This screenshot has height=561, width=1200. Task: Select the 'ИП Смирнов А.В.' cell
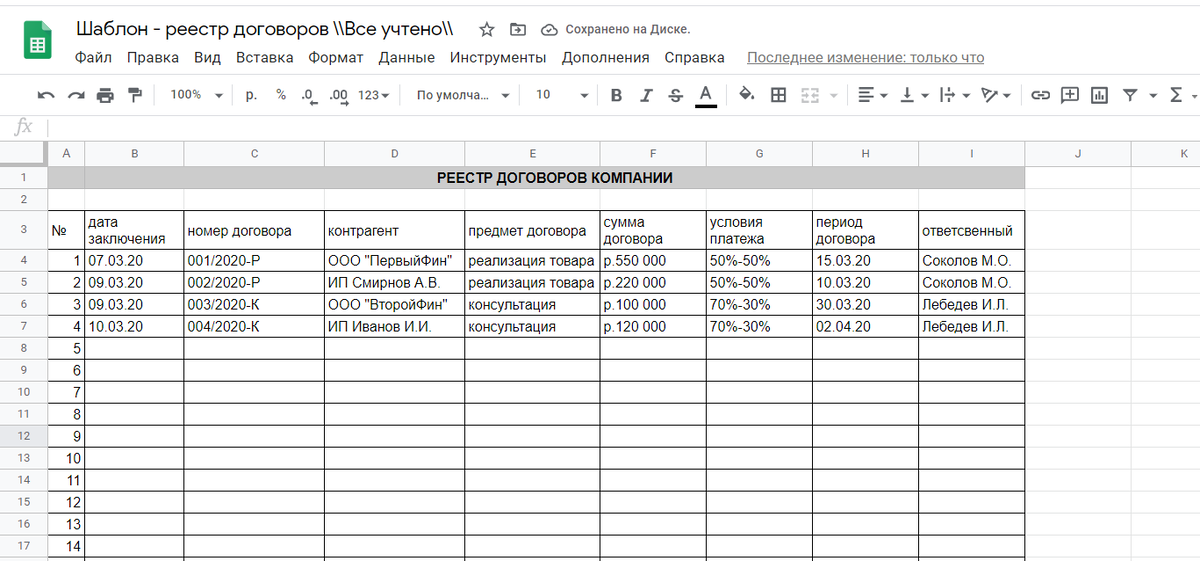[x=394, y=282]
